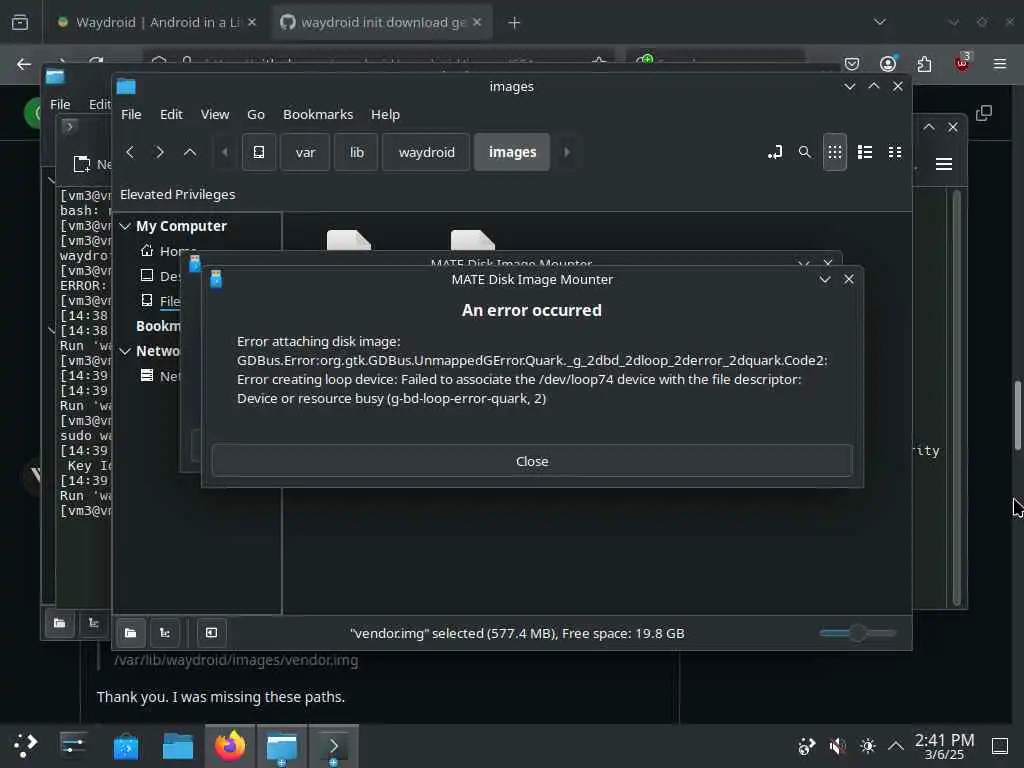Screen dimensions: 1024x768
Task: Open the muted volume tray icon
Action: (x=837, y=746)
